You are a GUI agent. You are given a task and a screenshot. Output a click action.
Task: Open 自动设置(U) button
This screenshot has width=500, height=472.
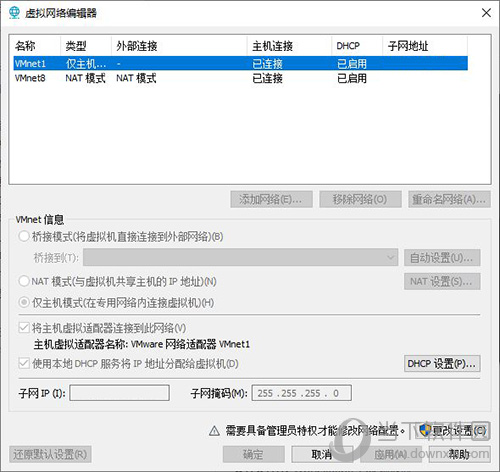(x=442, y=257)
